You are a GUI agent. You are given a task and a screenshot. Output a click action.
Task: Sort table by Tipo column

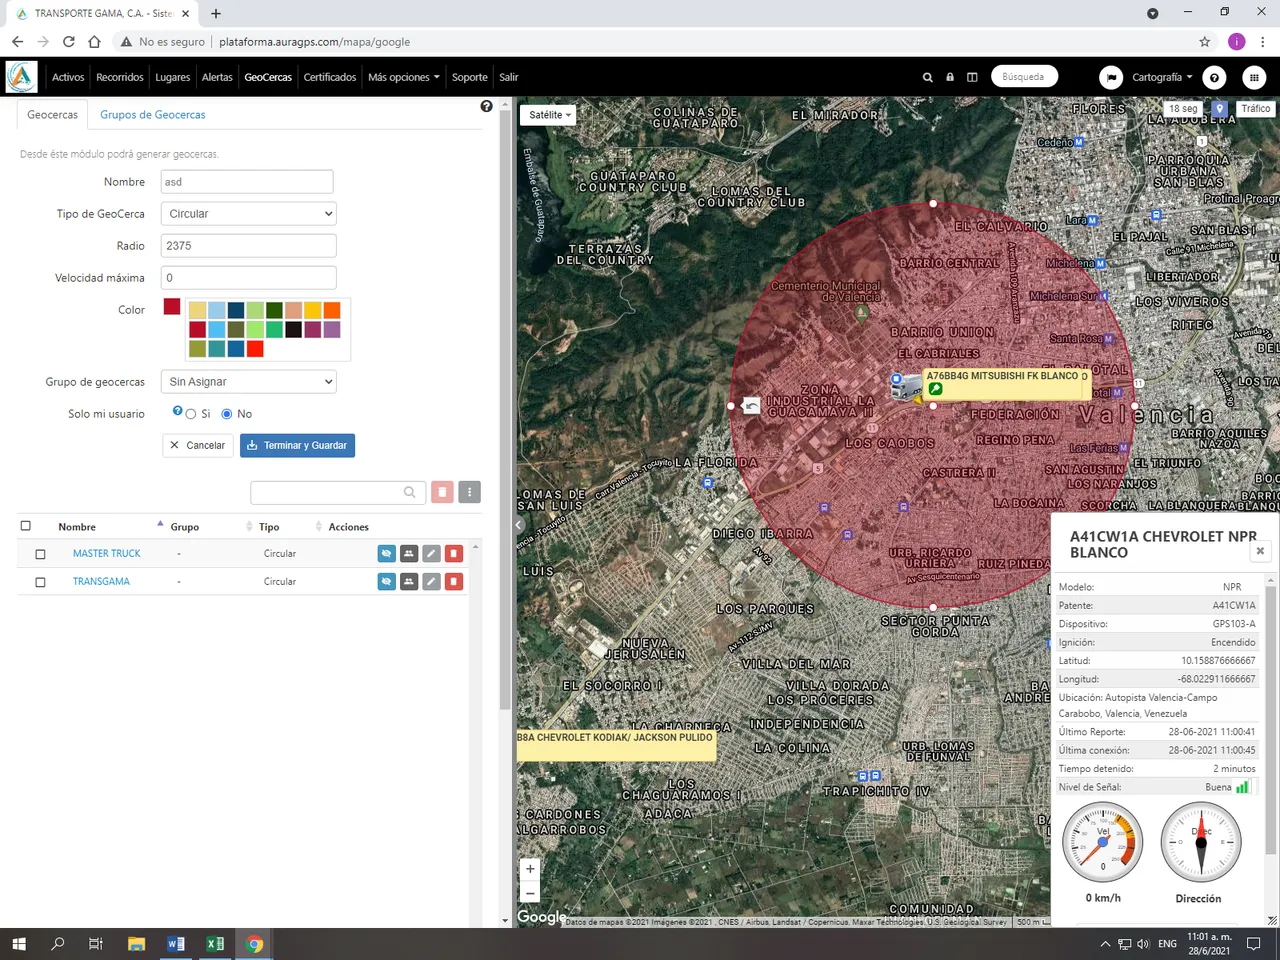click(x=269, y=527)
